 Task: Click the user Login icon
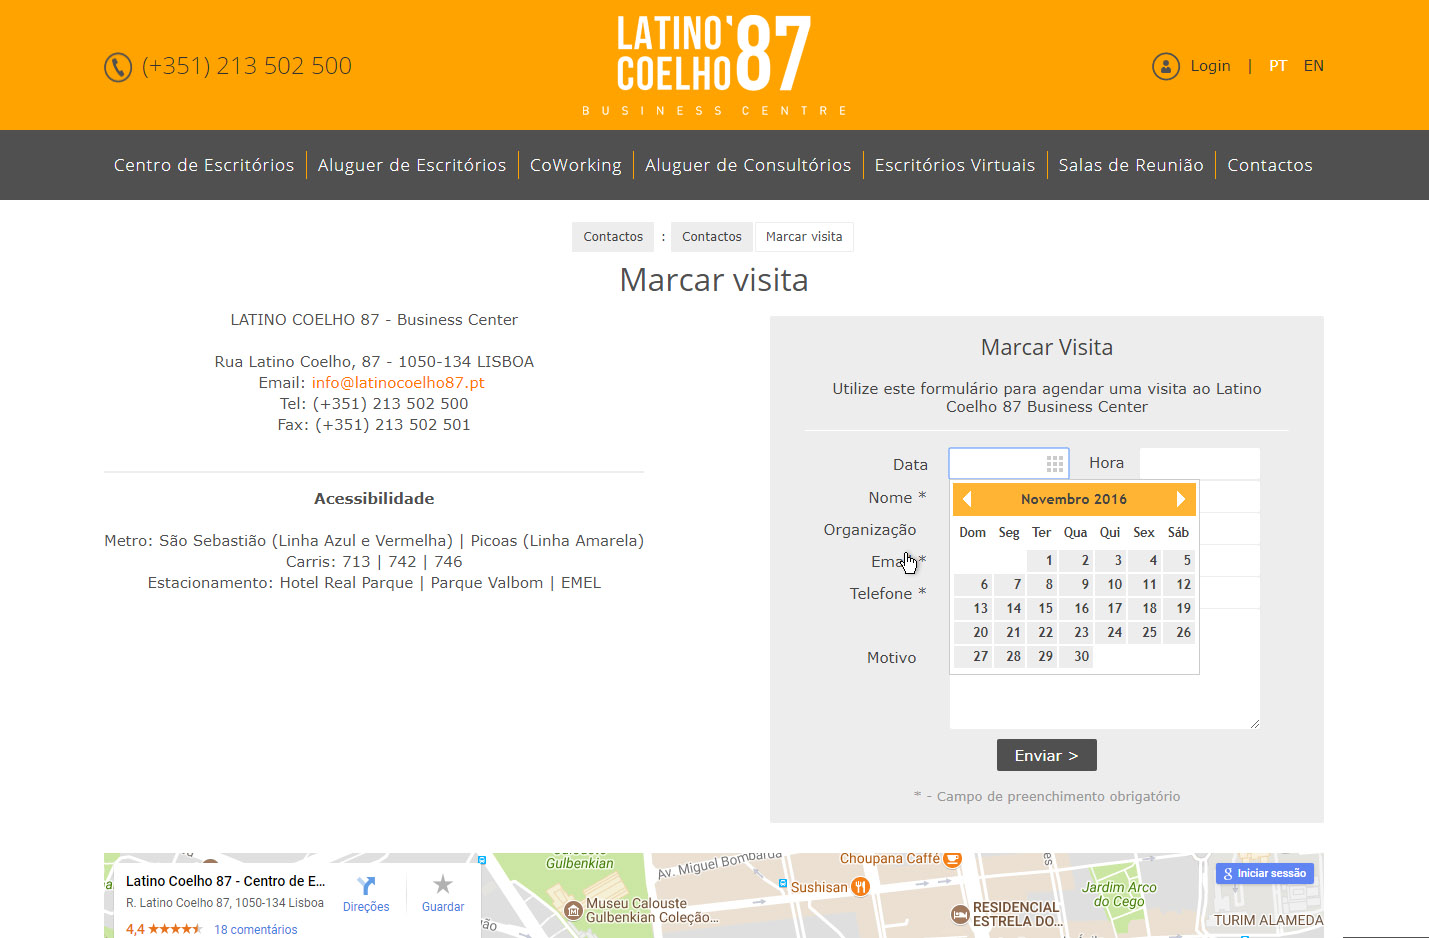pos(1165,66)
